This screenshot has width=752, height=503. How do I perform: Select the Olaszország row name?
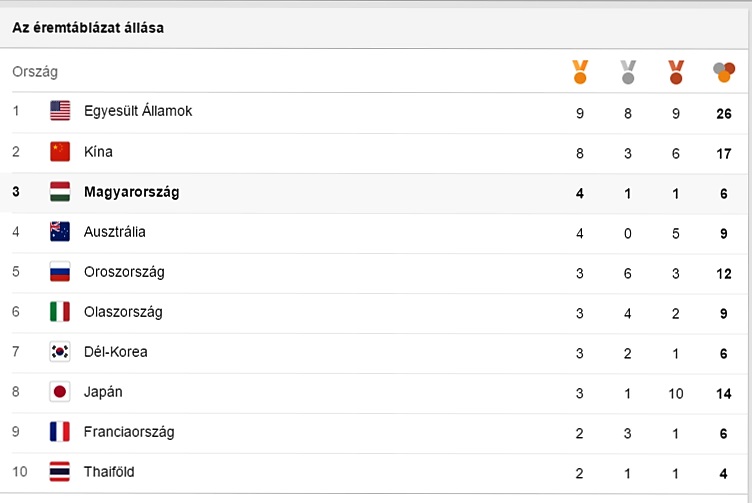point(123,312)
